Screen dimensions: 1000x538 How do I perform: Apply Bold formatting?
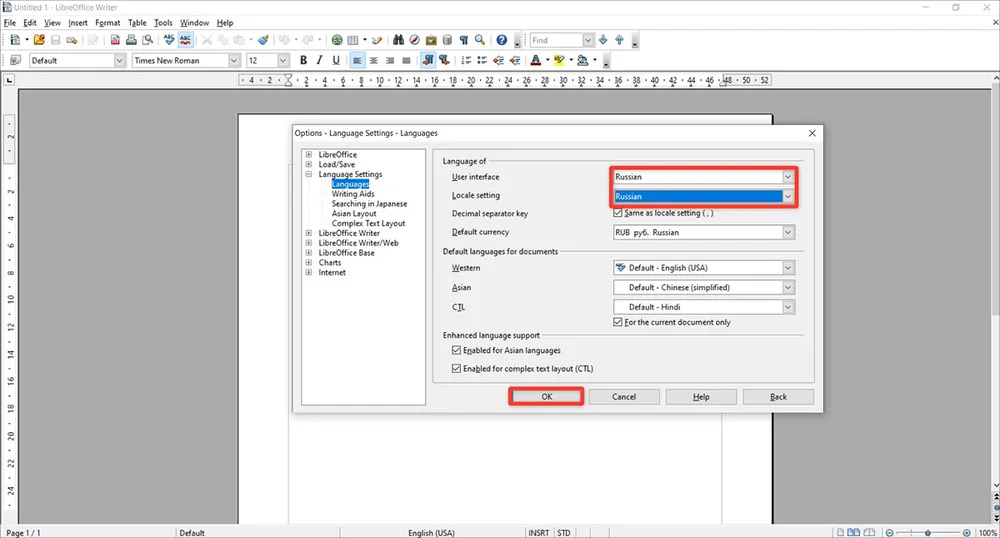coord(304,61)
